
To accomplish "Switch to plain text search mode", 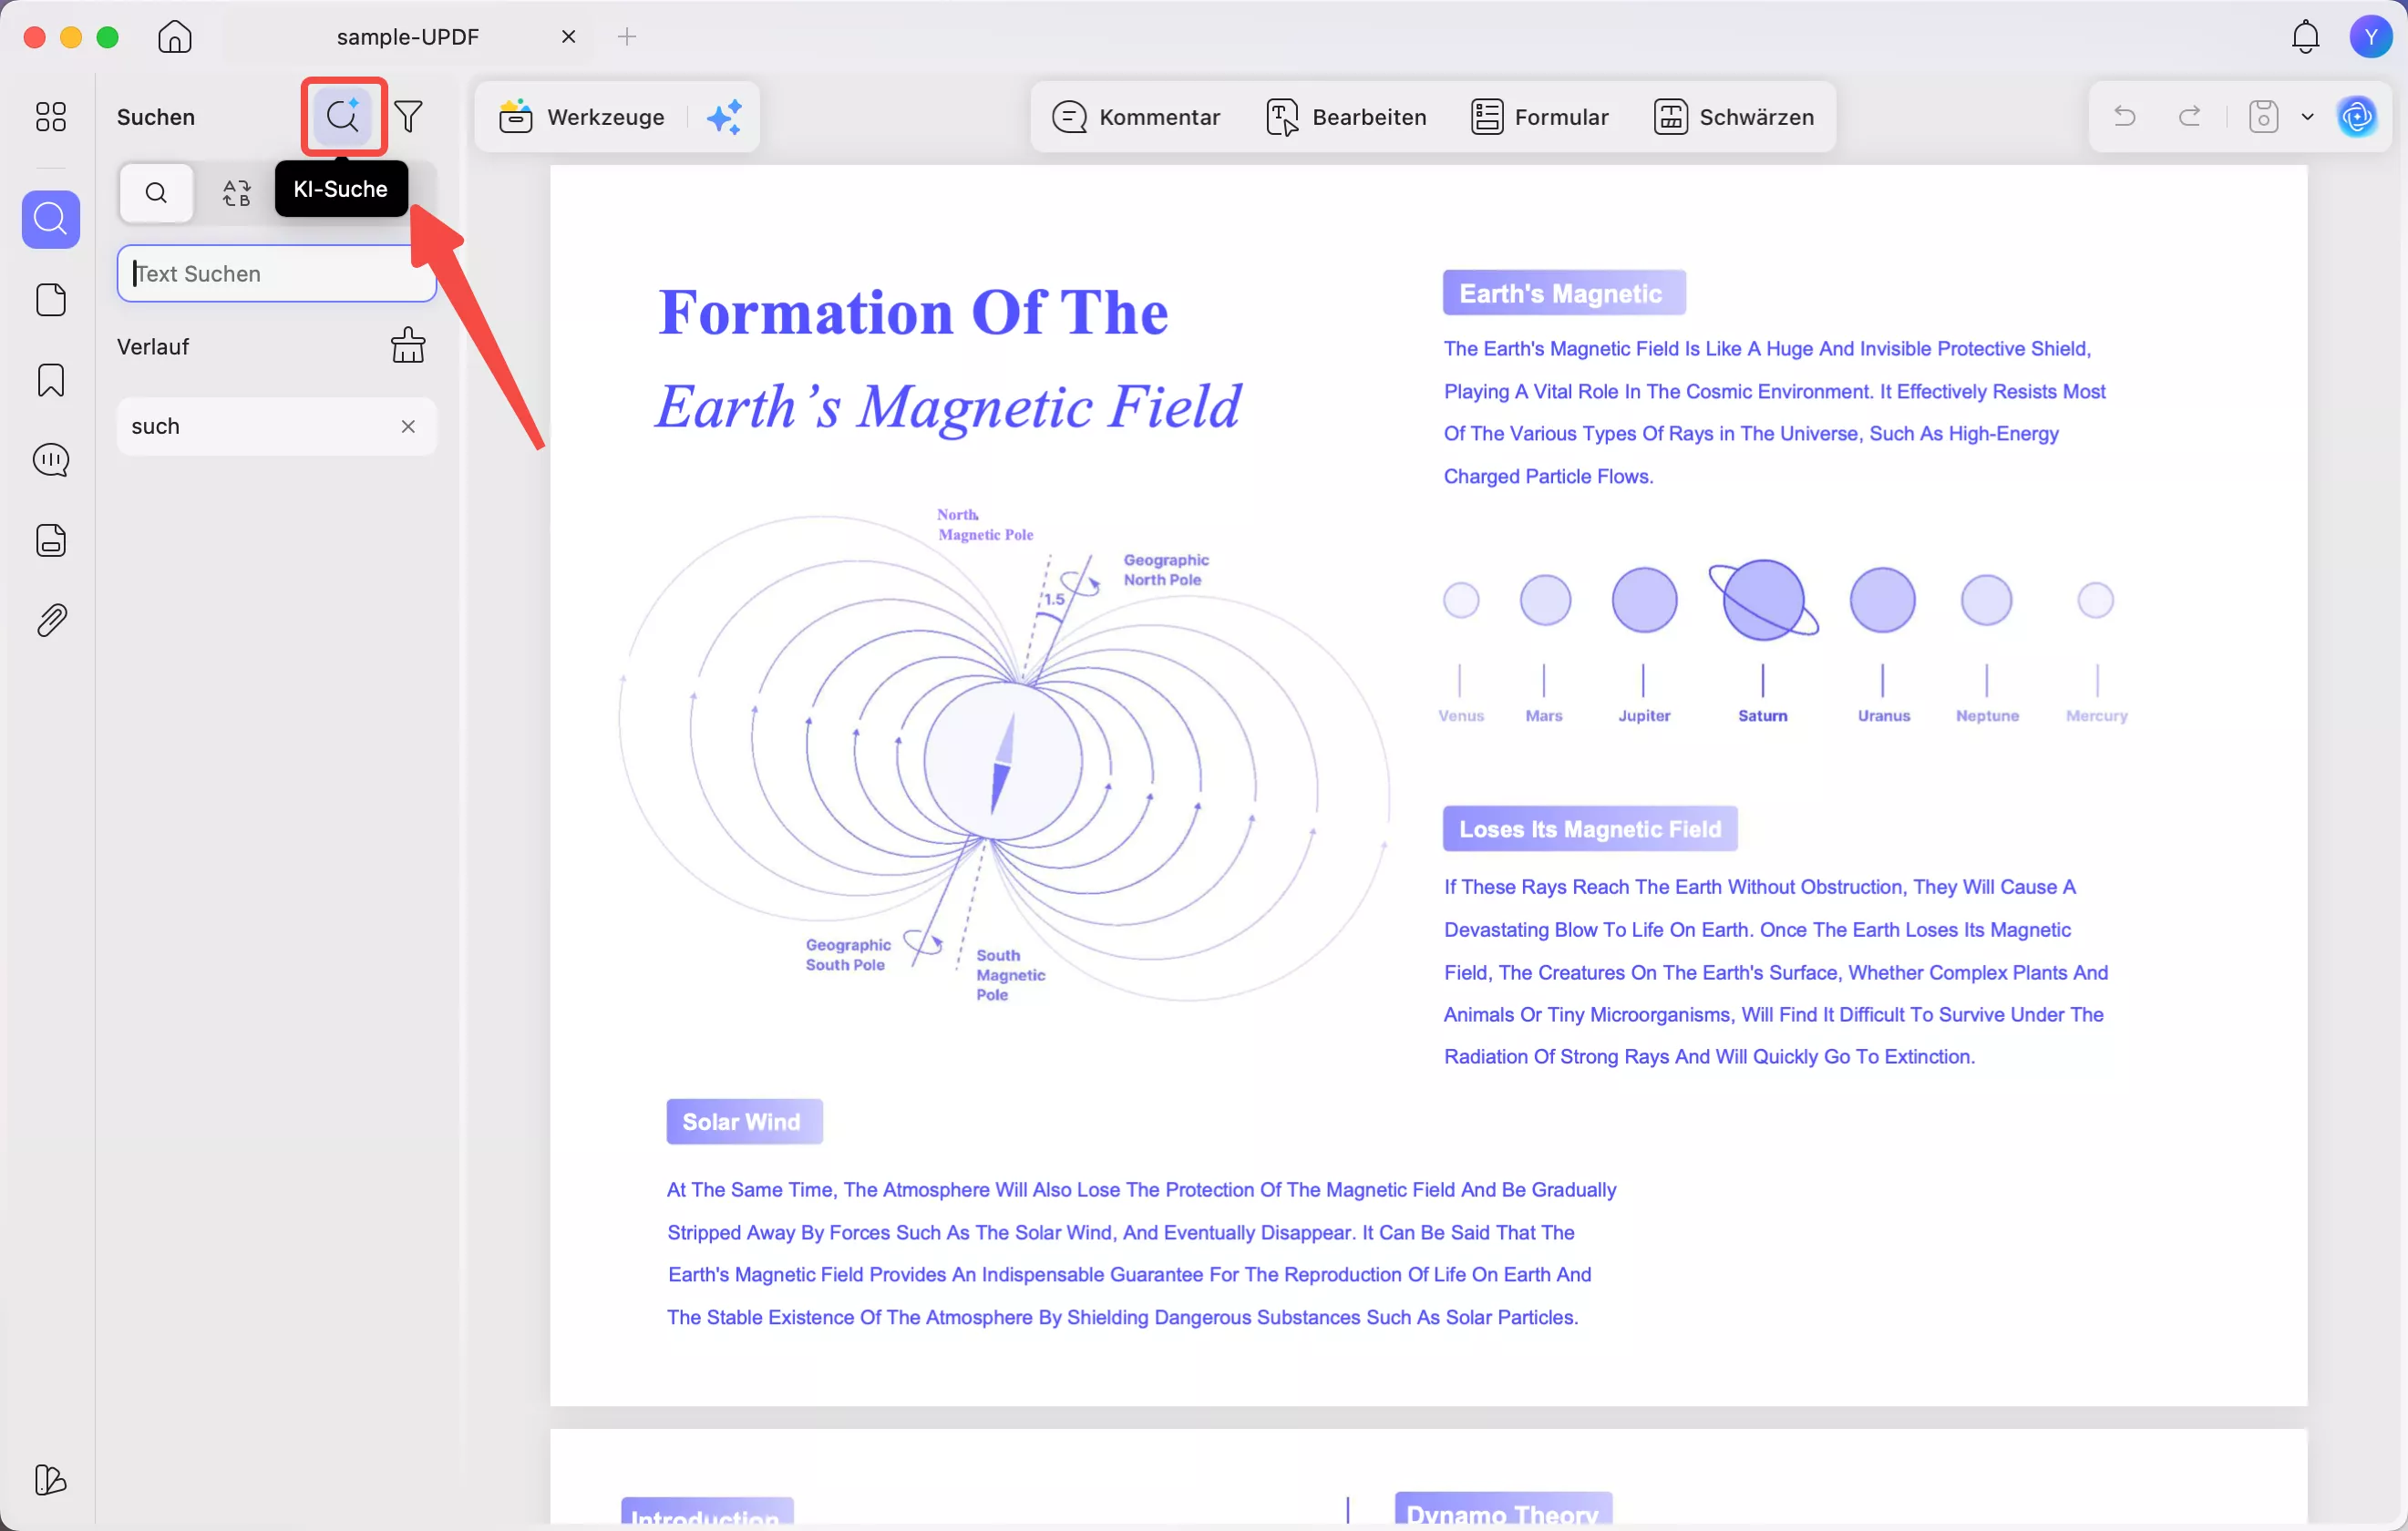I will click(x=156, y=193).
